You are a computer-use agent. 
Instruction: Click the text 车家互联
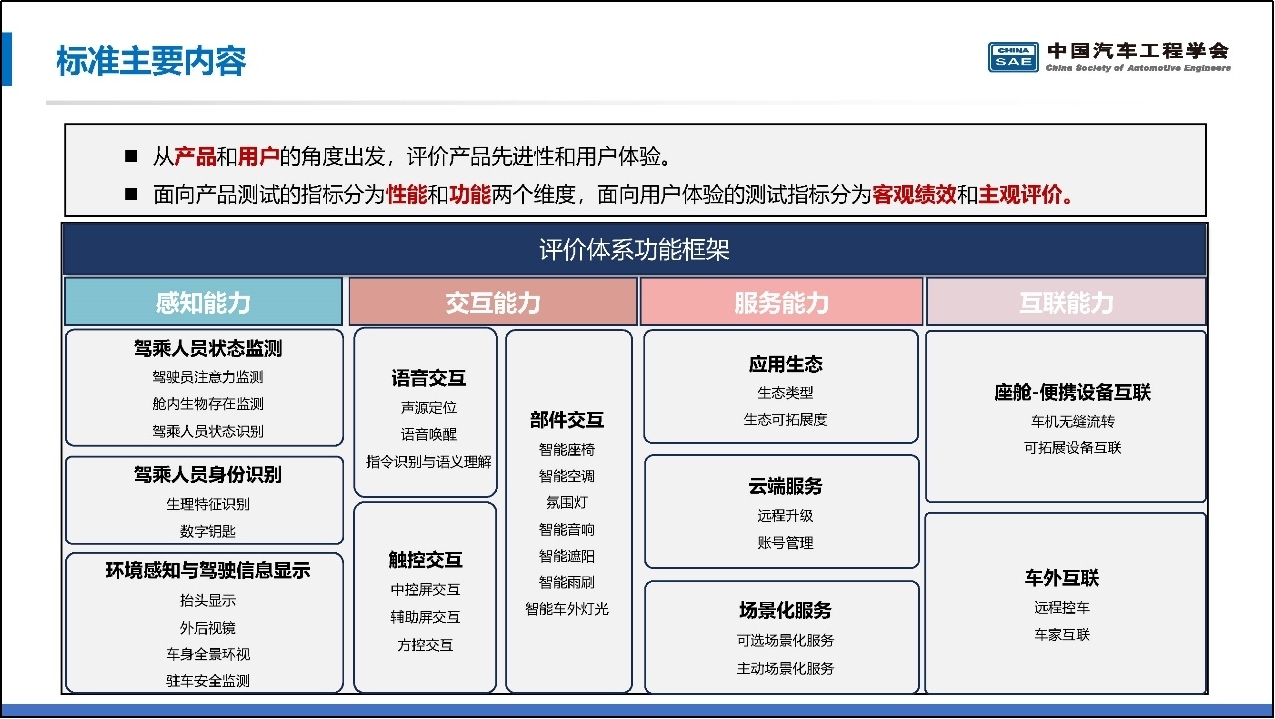[x=1061, y=635]
